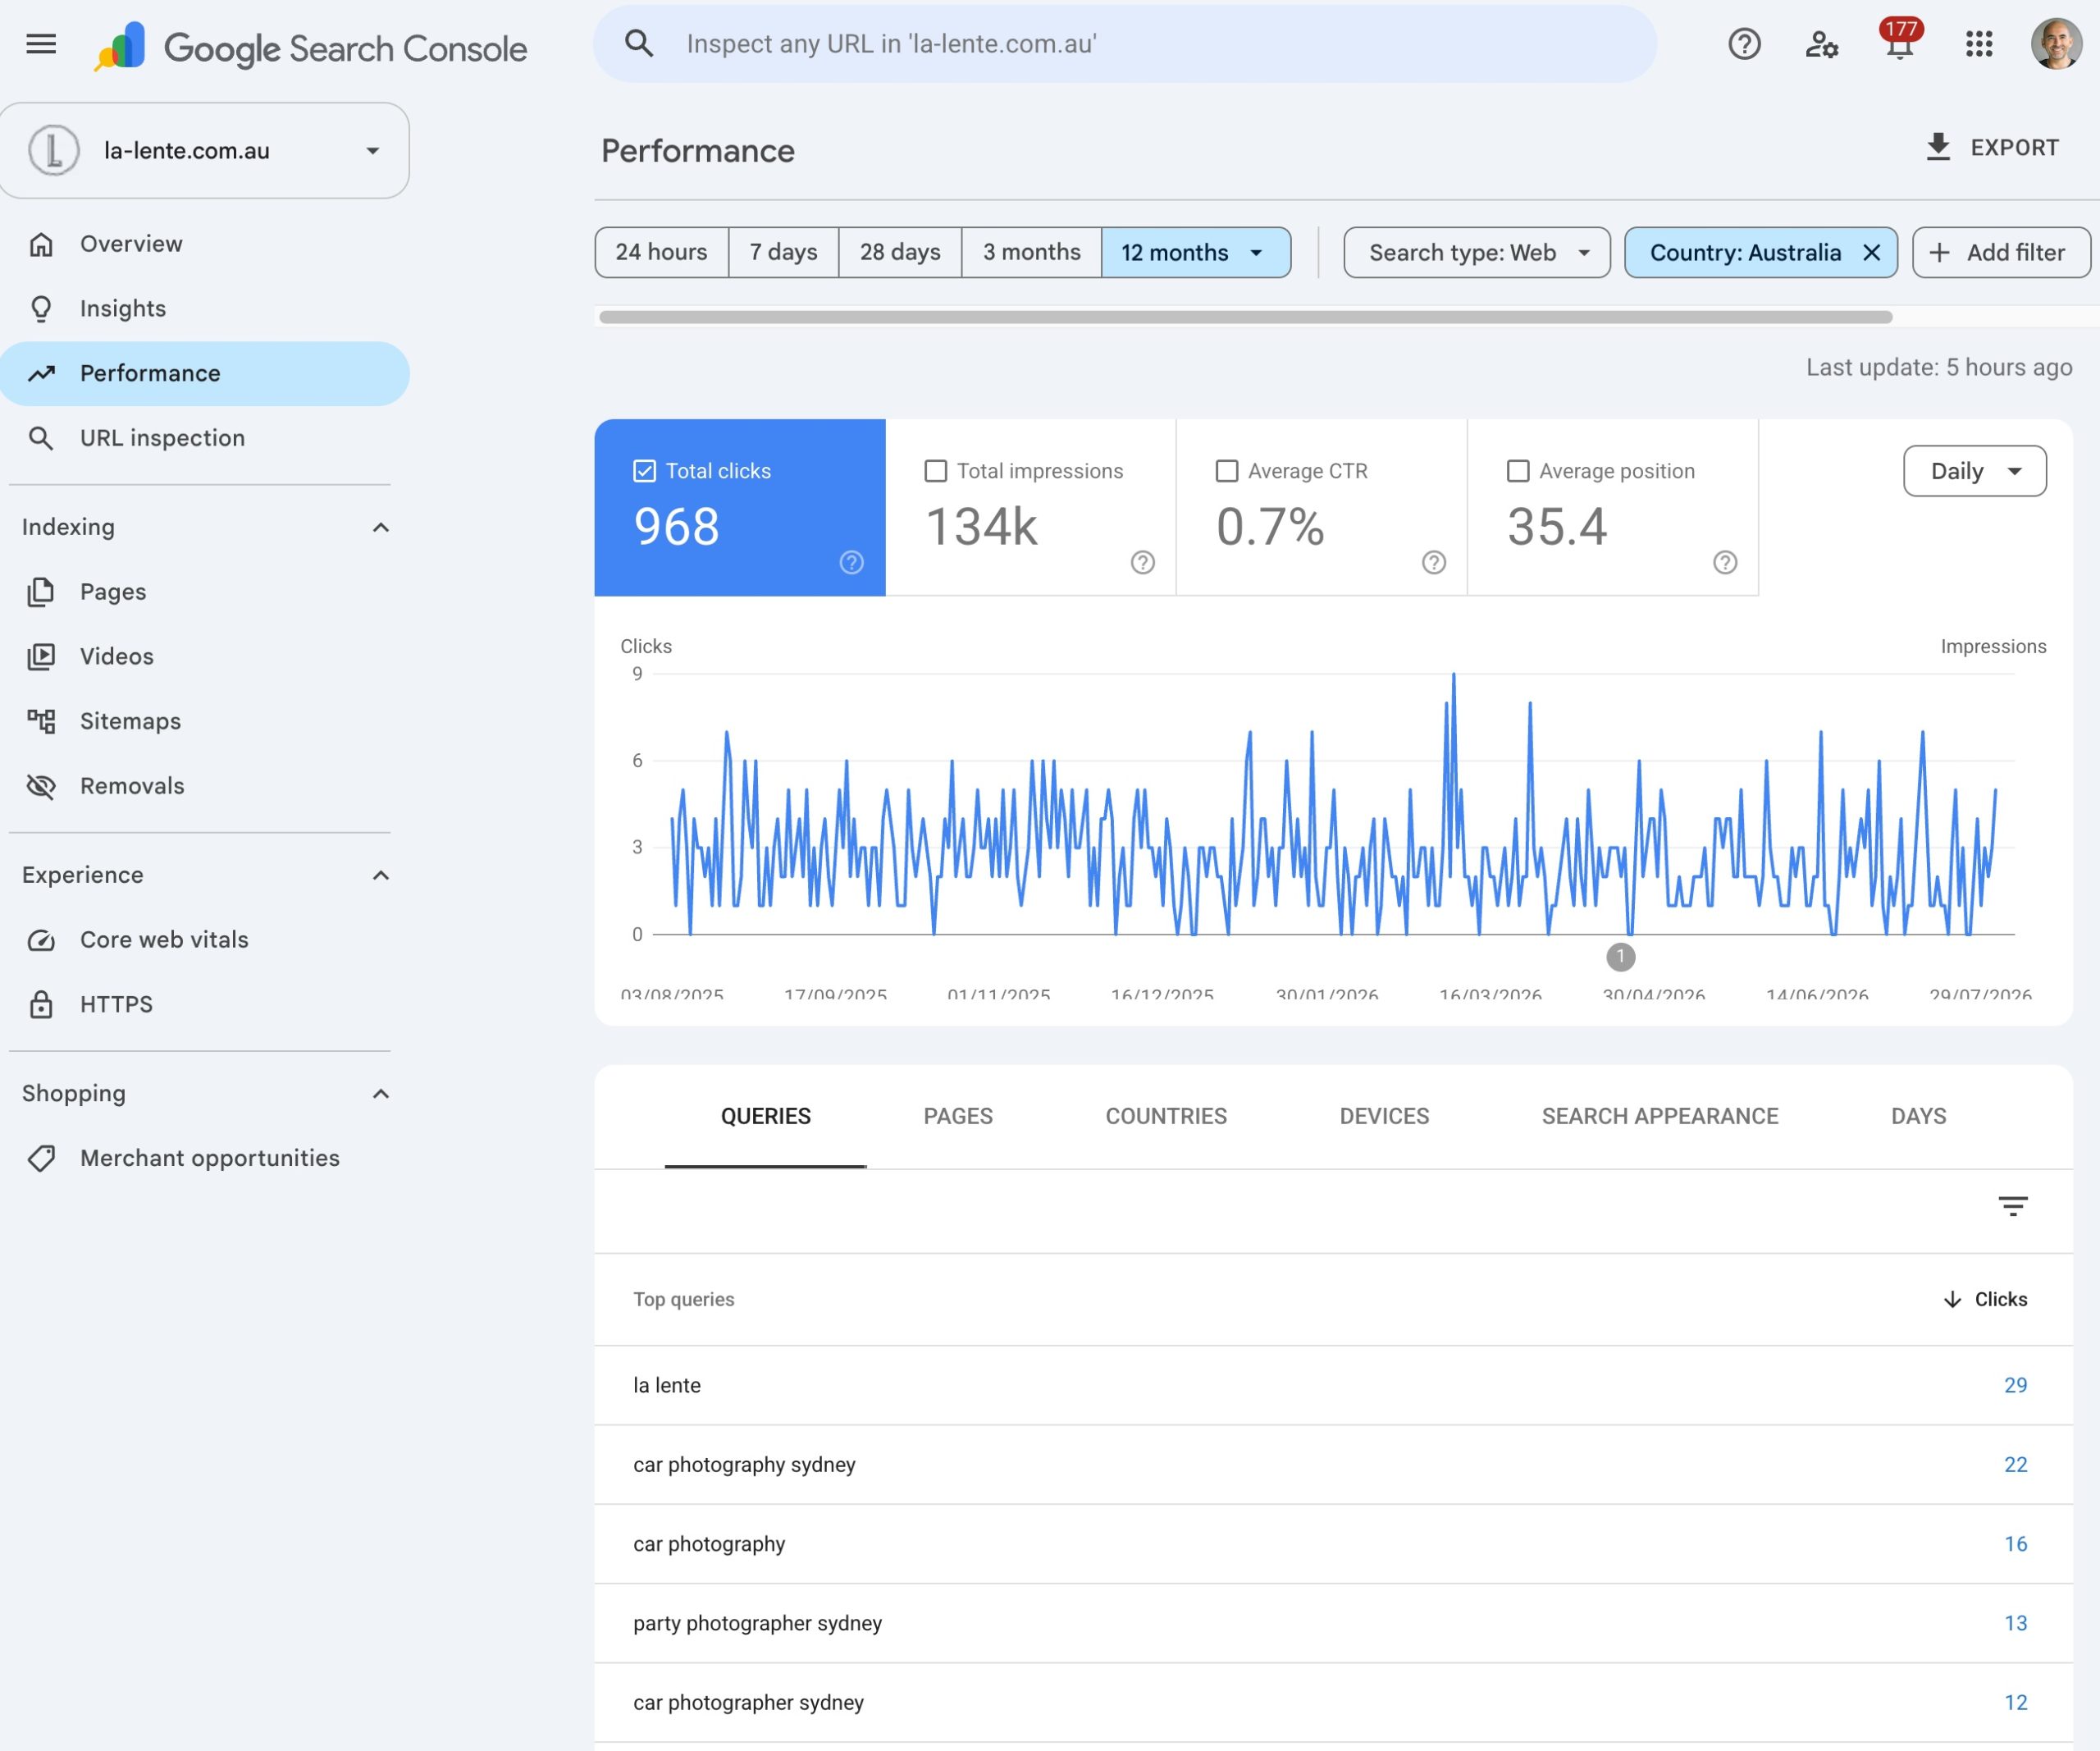This screenshot has height=1751, width=2100.
Task: Click the Average CTR help icon
Action: 1433,562
